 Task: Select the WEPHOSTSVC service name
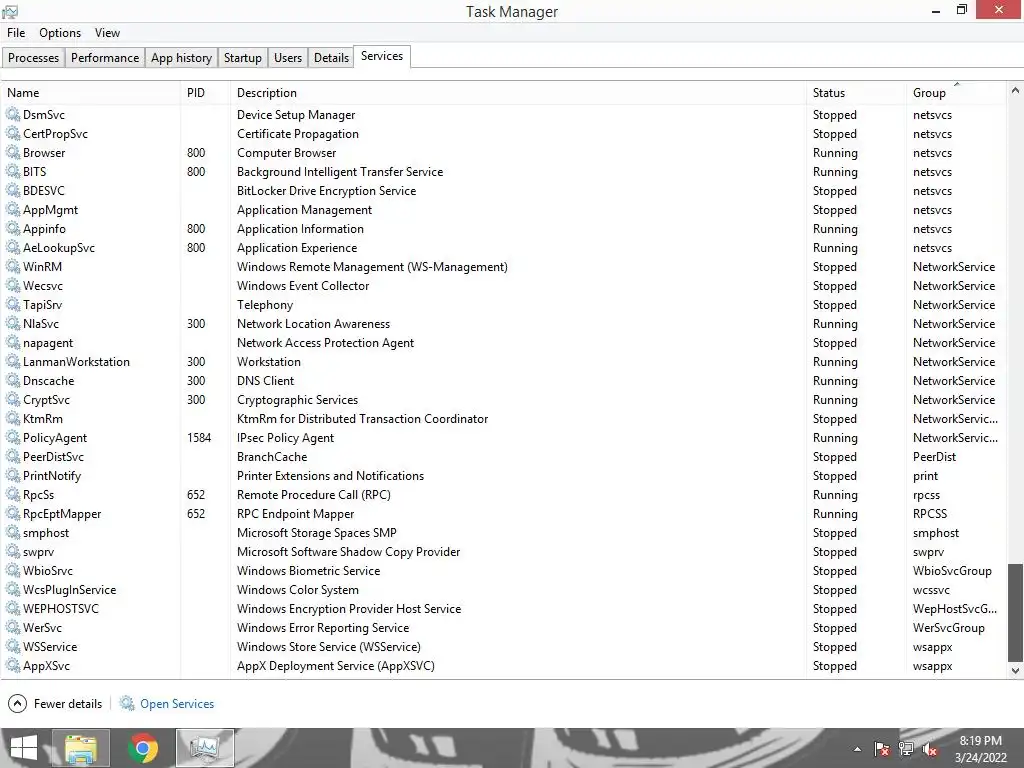61,609
